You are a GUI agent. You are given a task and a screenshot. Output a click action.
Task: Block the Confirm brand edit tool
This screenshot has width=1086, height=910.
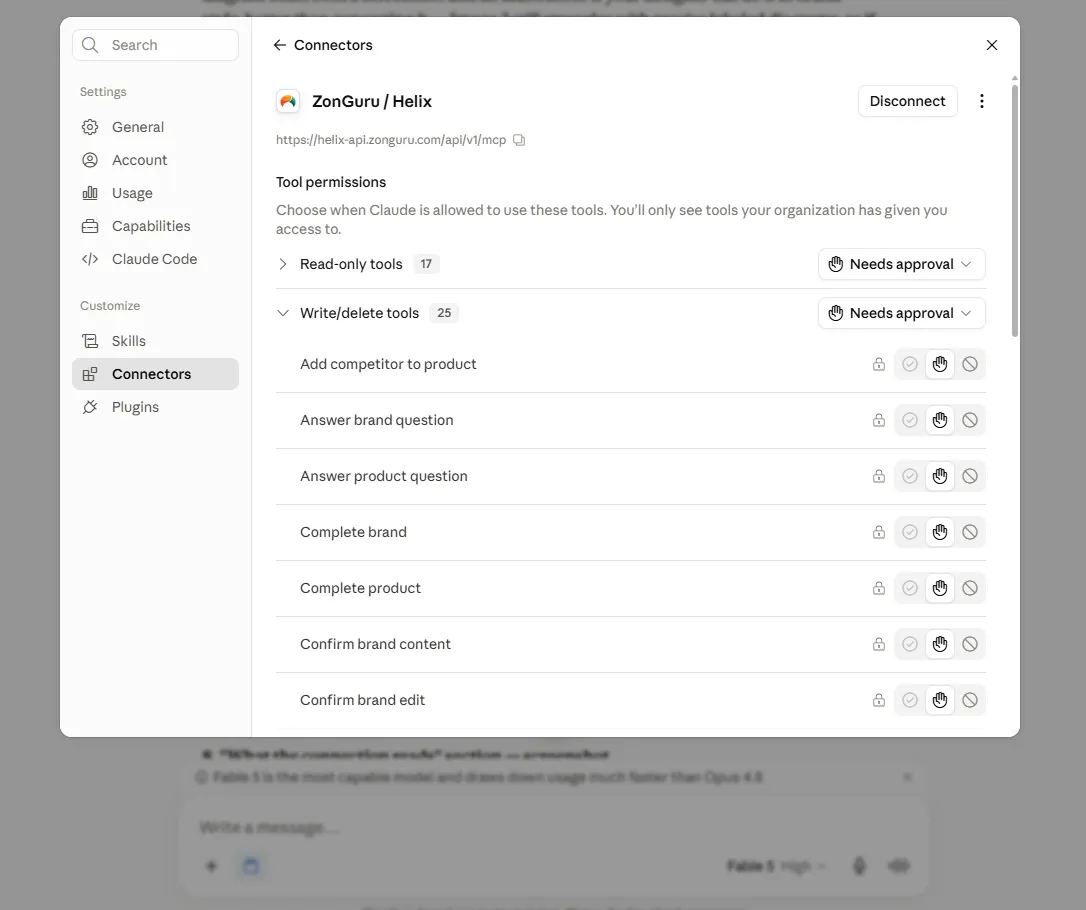point(970,700)
